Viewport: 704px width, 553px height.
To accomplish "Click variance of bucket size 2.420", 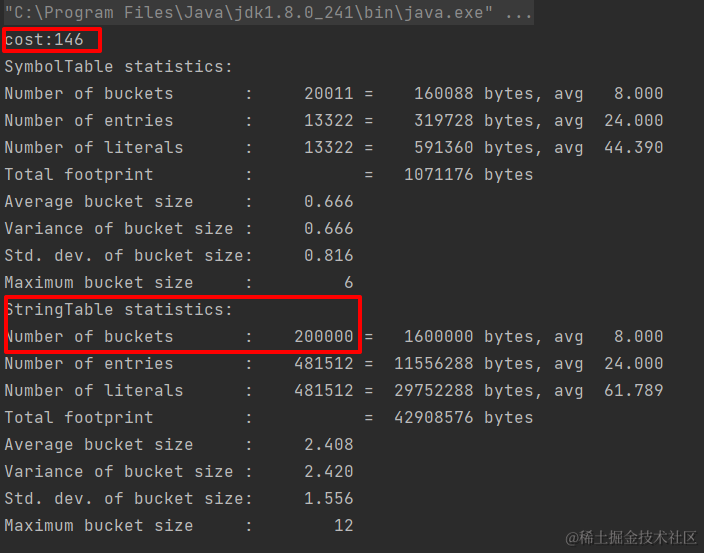I will coord(329,472).
